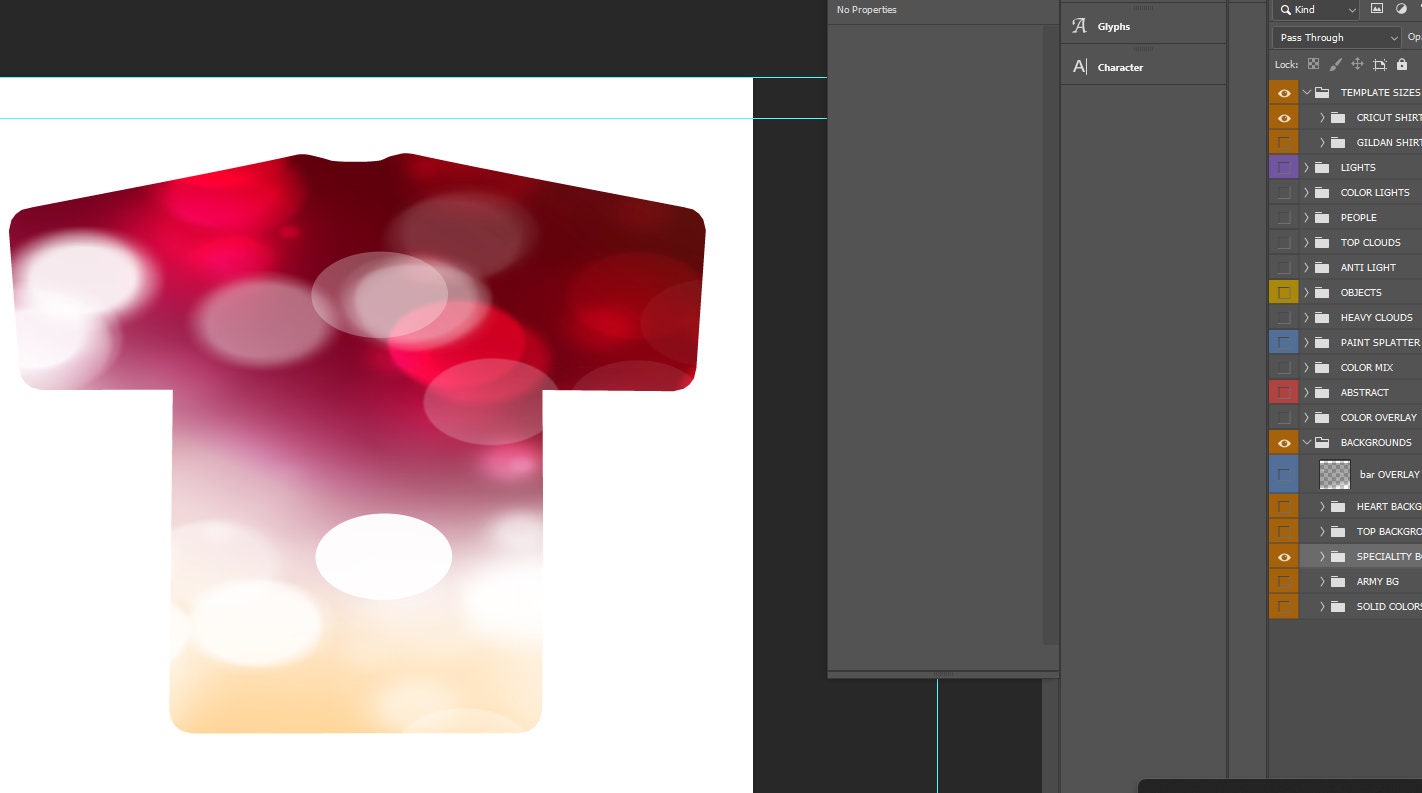1422x793 pixels.
Task: Expand the SOLID COLORS group
Action: coord(1322,606)
